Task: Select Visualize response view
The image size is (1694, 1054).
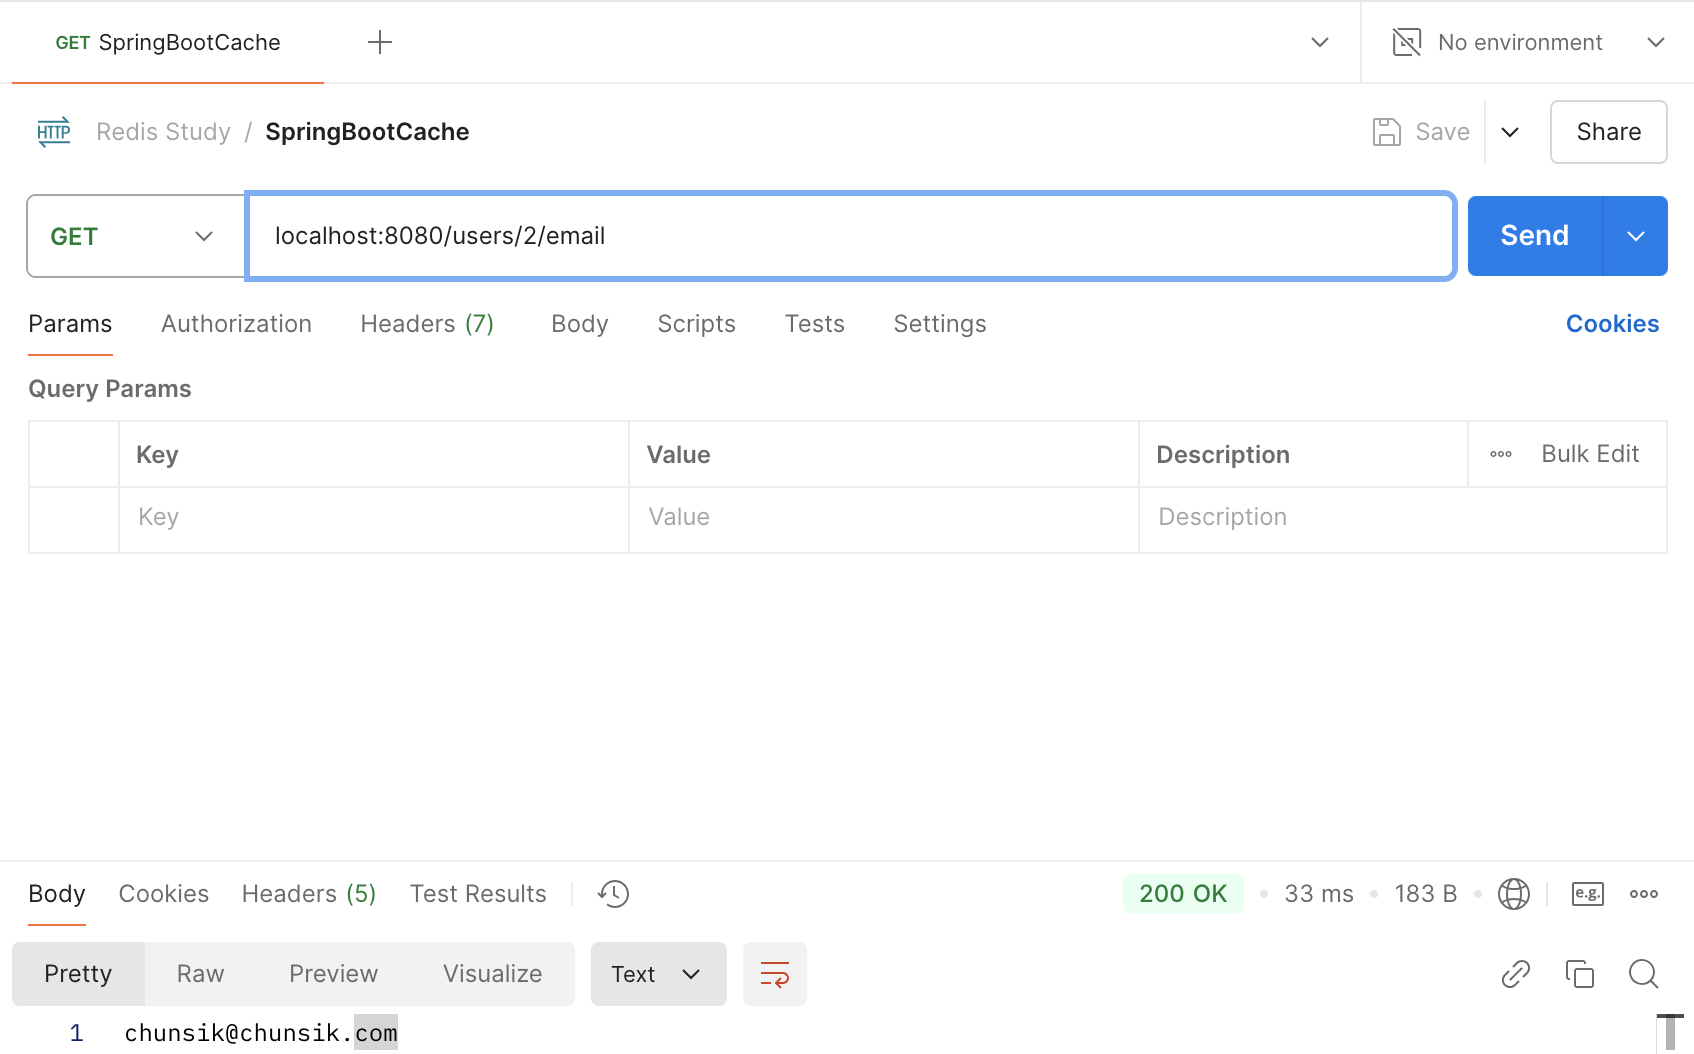Action: (492, 974)
